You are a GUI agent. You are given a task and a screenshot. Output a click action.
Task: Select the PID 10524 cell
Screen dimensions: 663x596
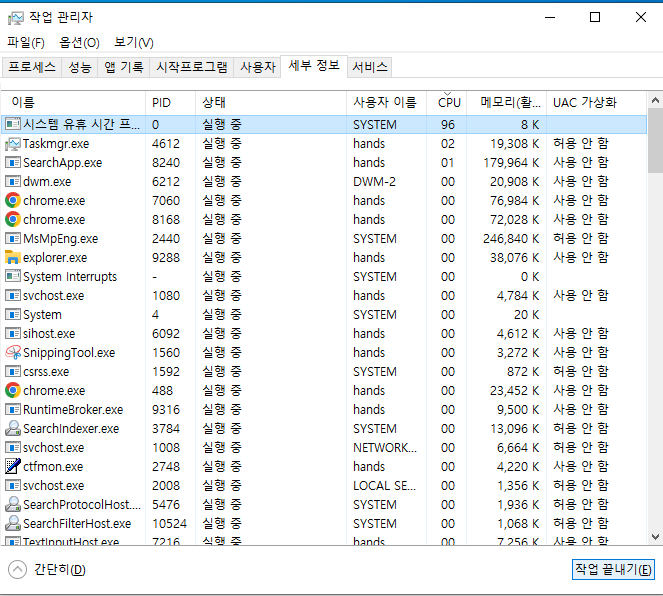[169, 524]
